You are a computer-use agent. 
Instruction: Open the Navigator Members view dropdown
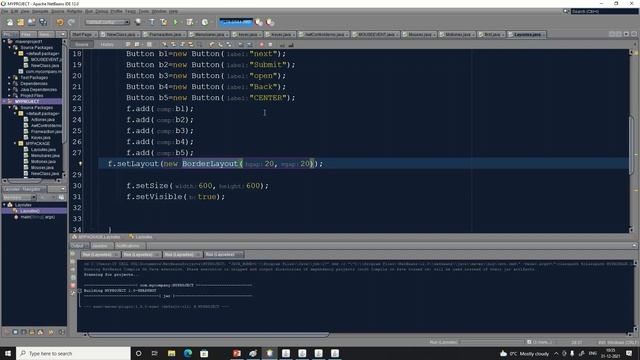[x=19, y=197]
